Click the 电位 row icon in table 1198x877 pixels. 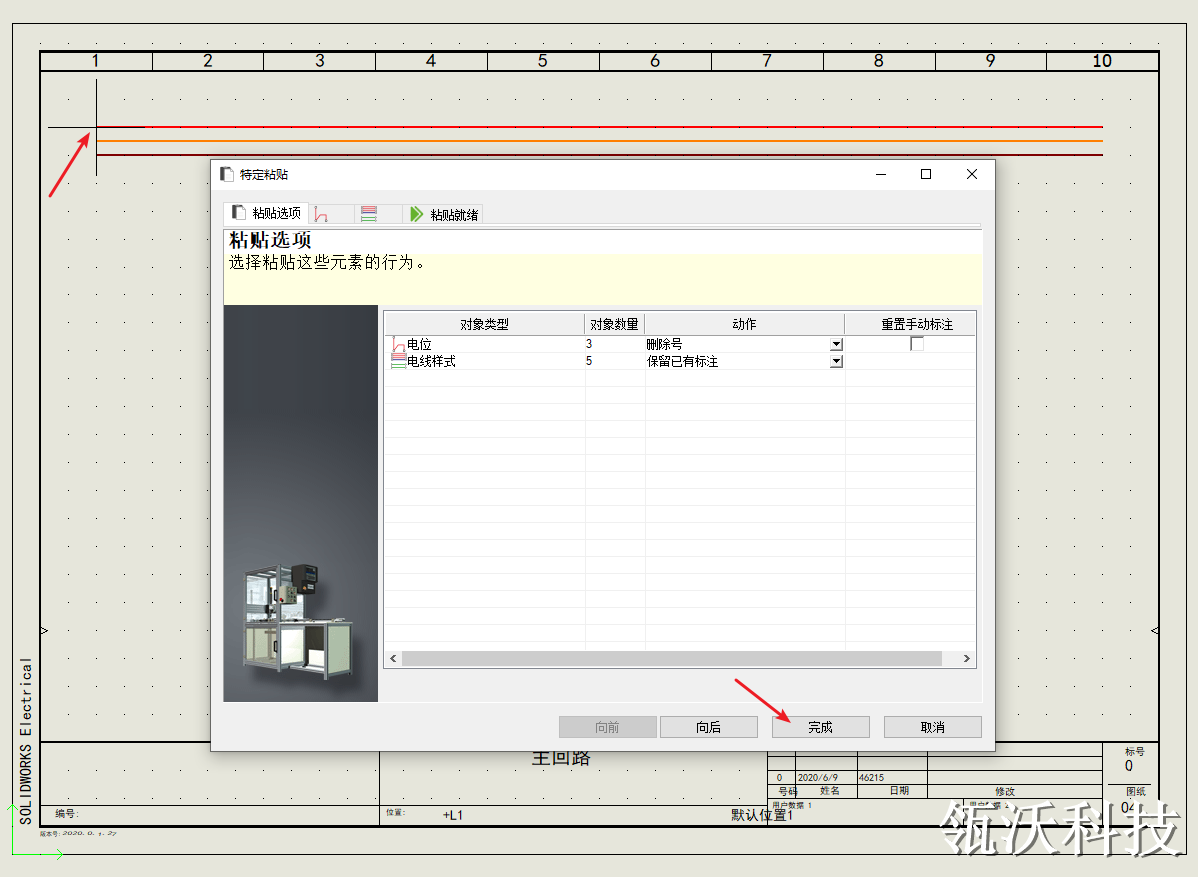pos(398,345)
